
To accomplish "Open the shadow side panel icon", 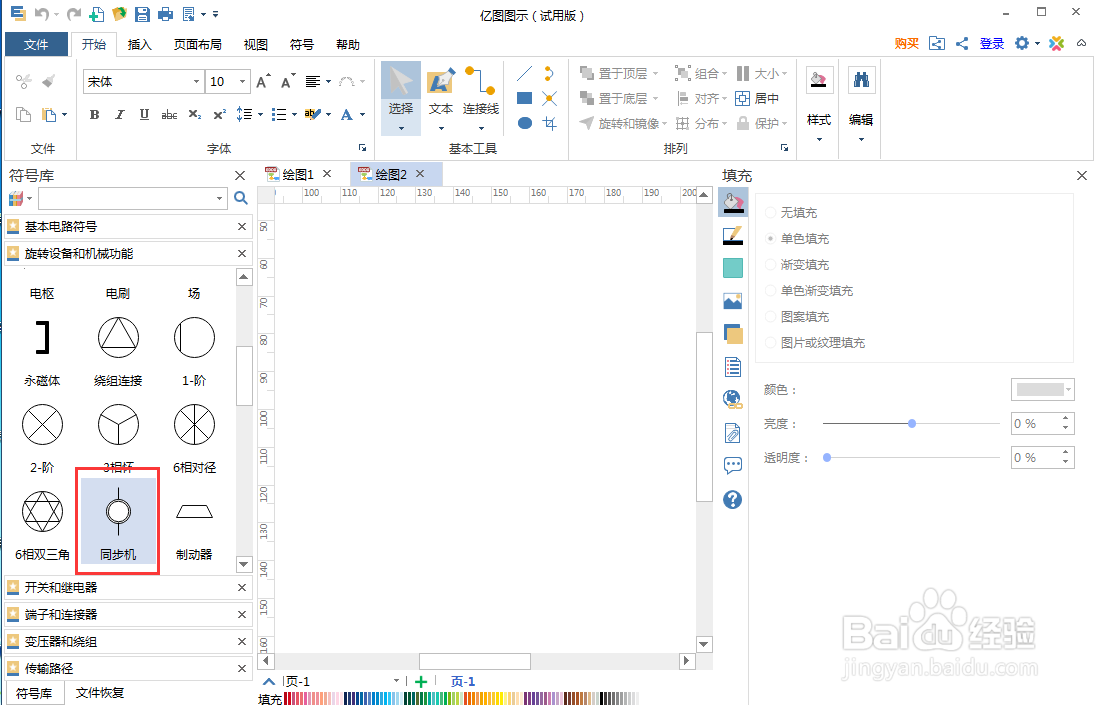I will 732,268.
